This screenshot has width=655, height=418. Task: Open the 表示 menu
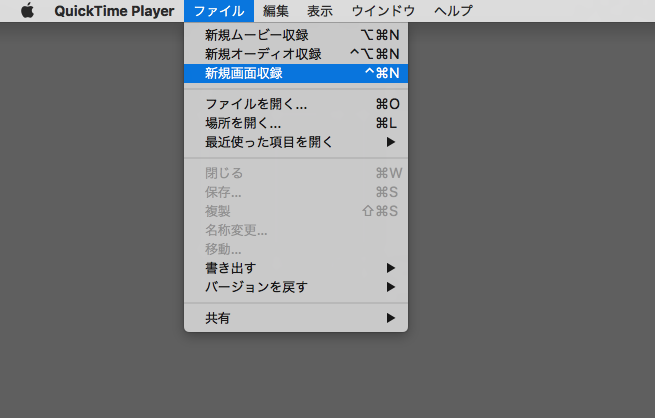point(320,11)
